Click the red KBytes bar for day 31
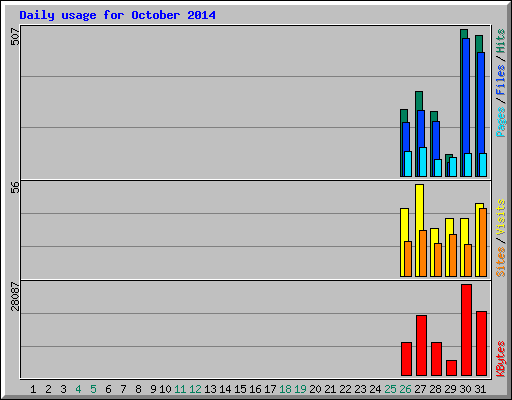 [x=481, y=343]
